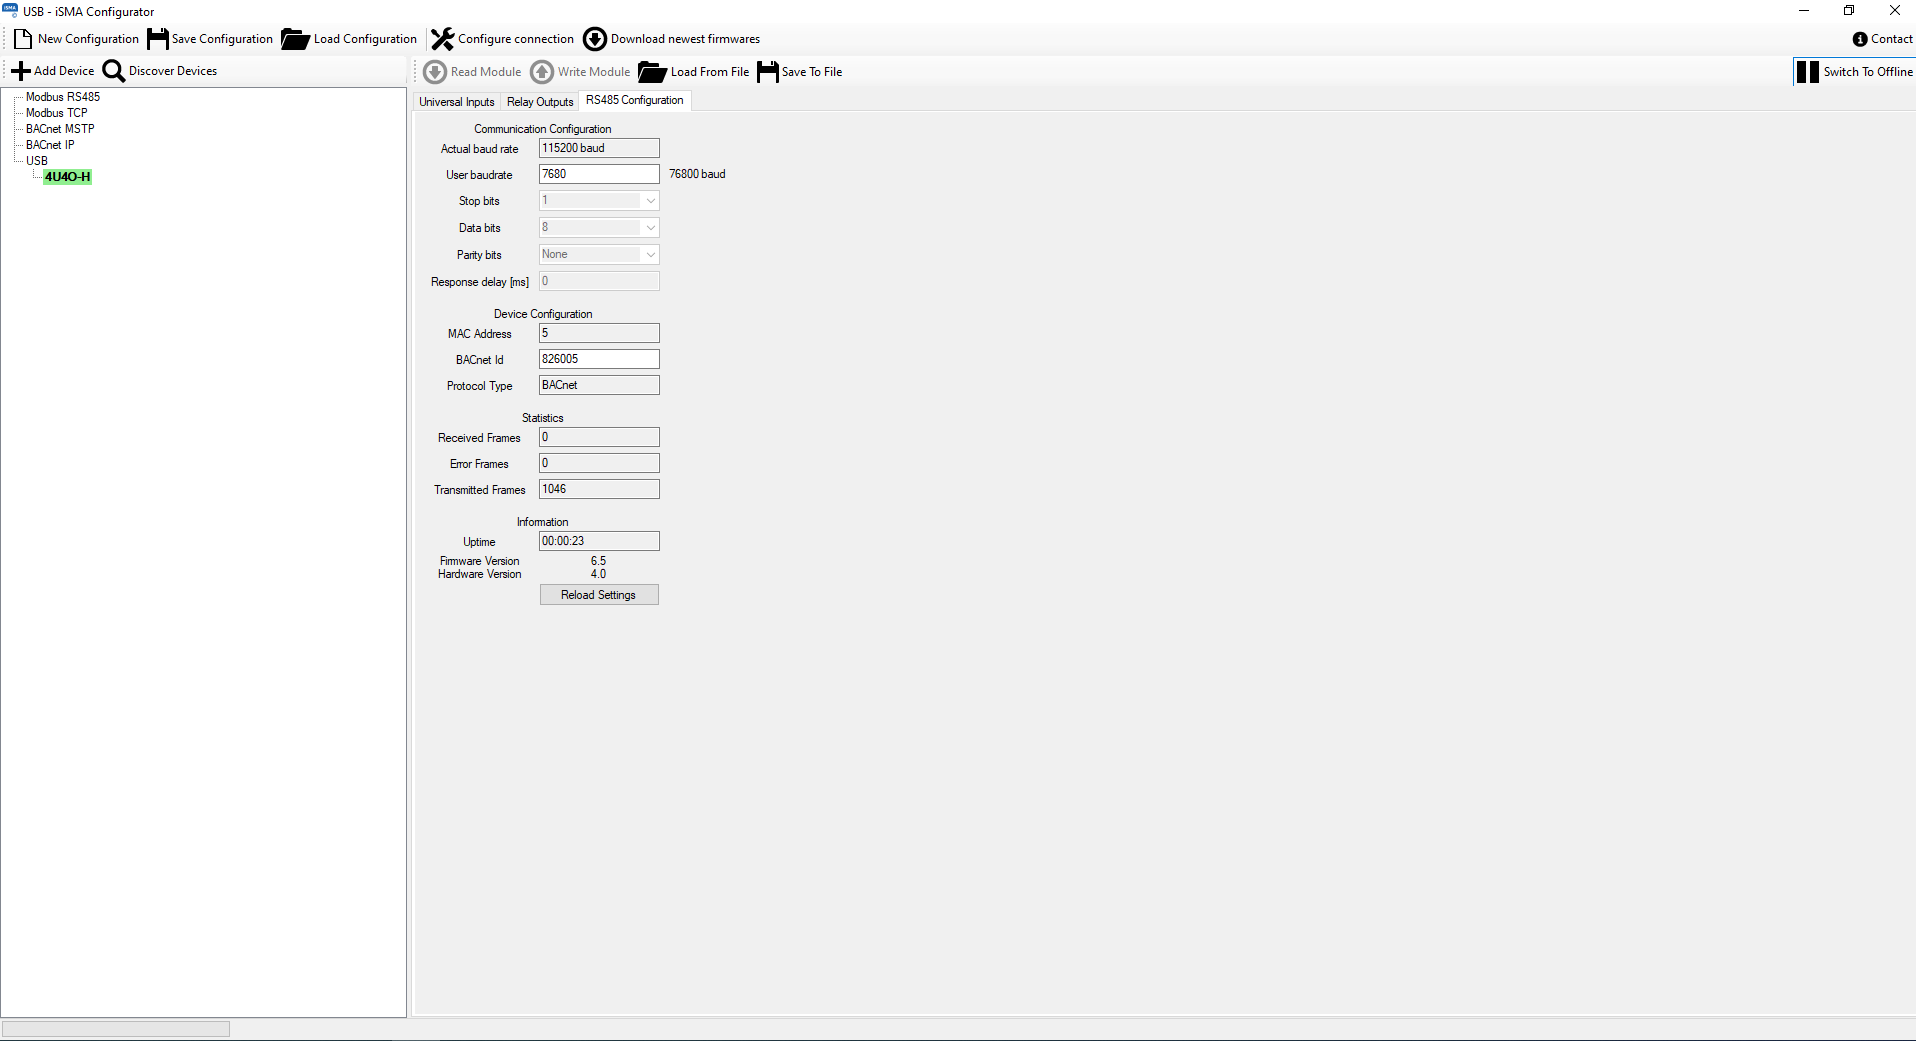Screen dimensions: 1916x1041
Task: Open Configure connection settings
Action: click(x=501, y=38)
